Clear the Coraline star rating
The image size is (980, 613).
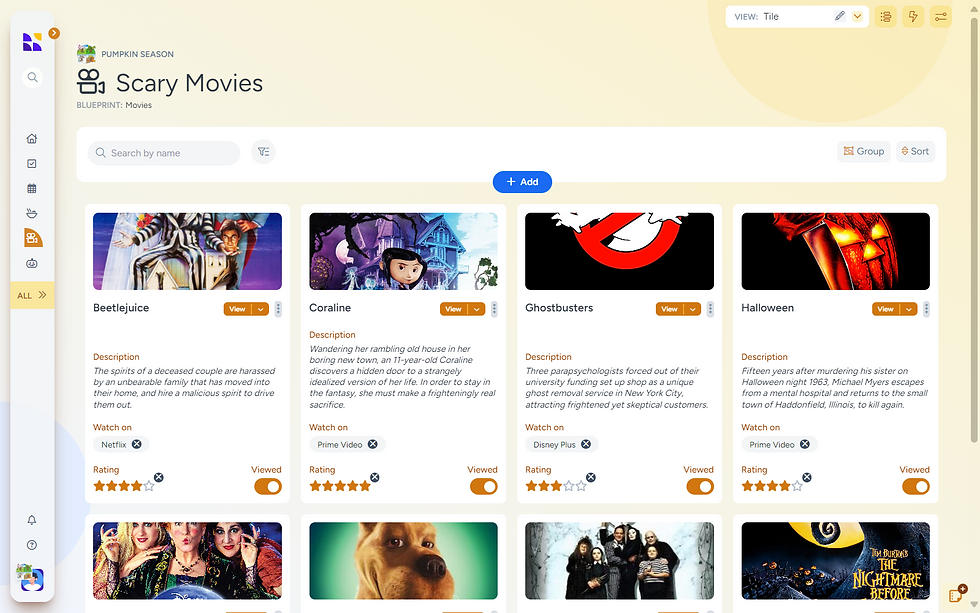point(375,477)
